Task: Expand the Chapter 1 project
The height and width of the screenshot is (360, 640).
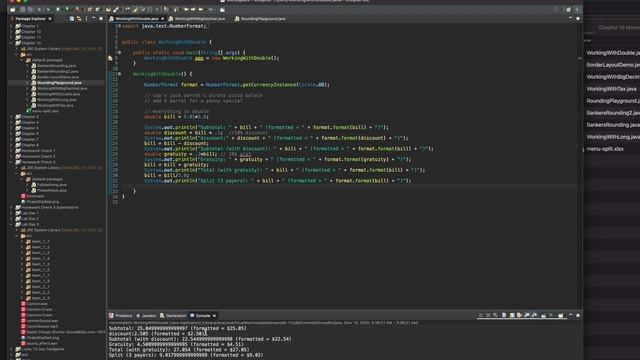Action: point(11,26)
